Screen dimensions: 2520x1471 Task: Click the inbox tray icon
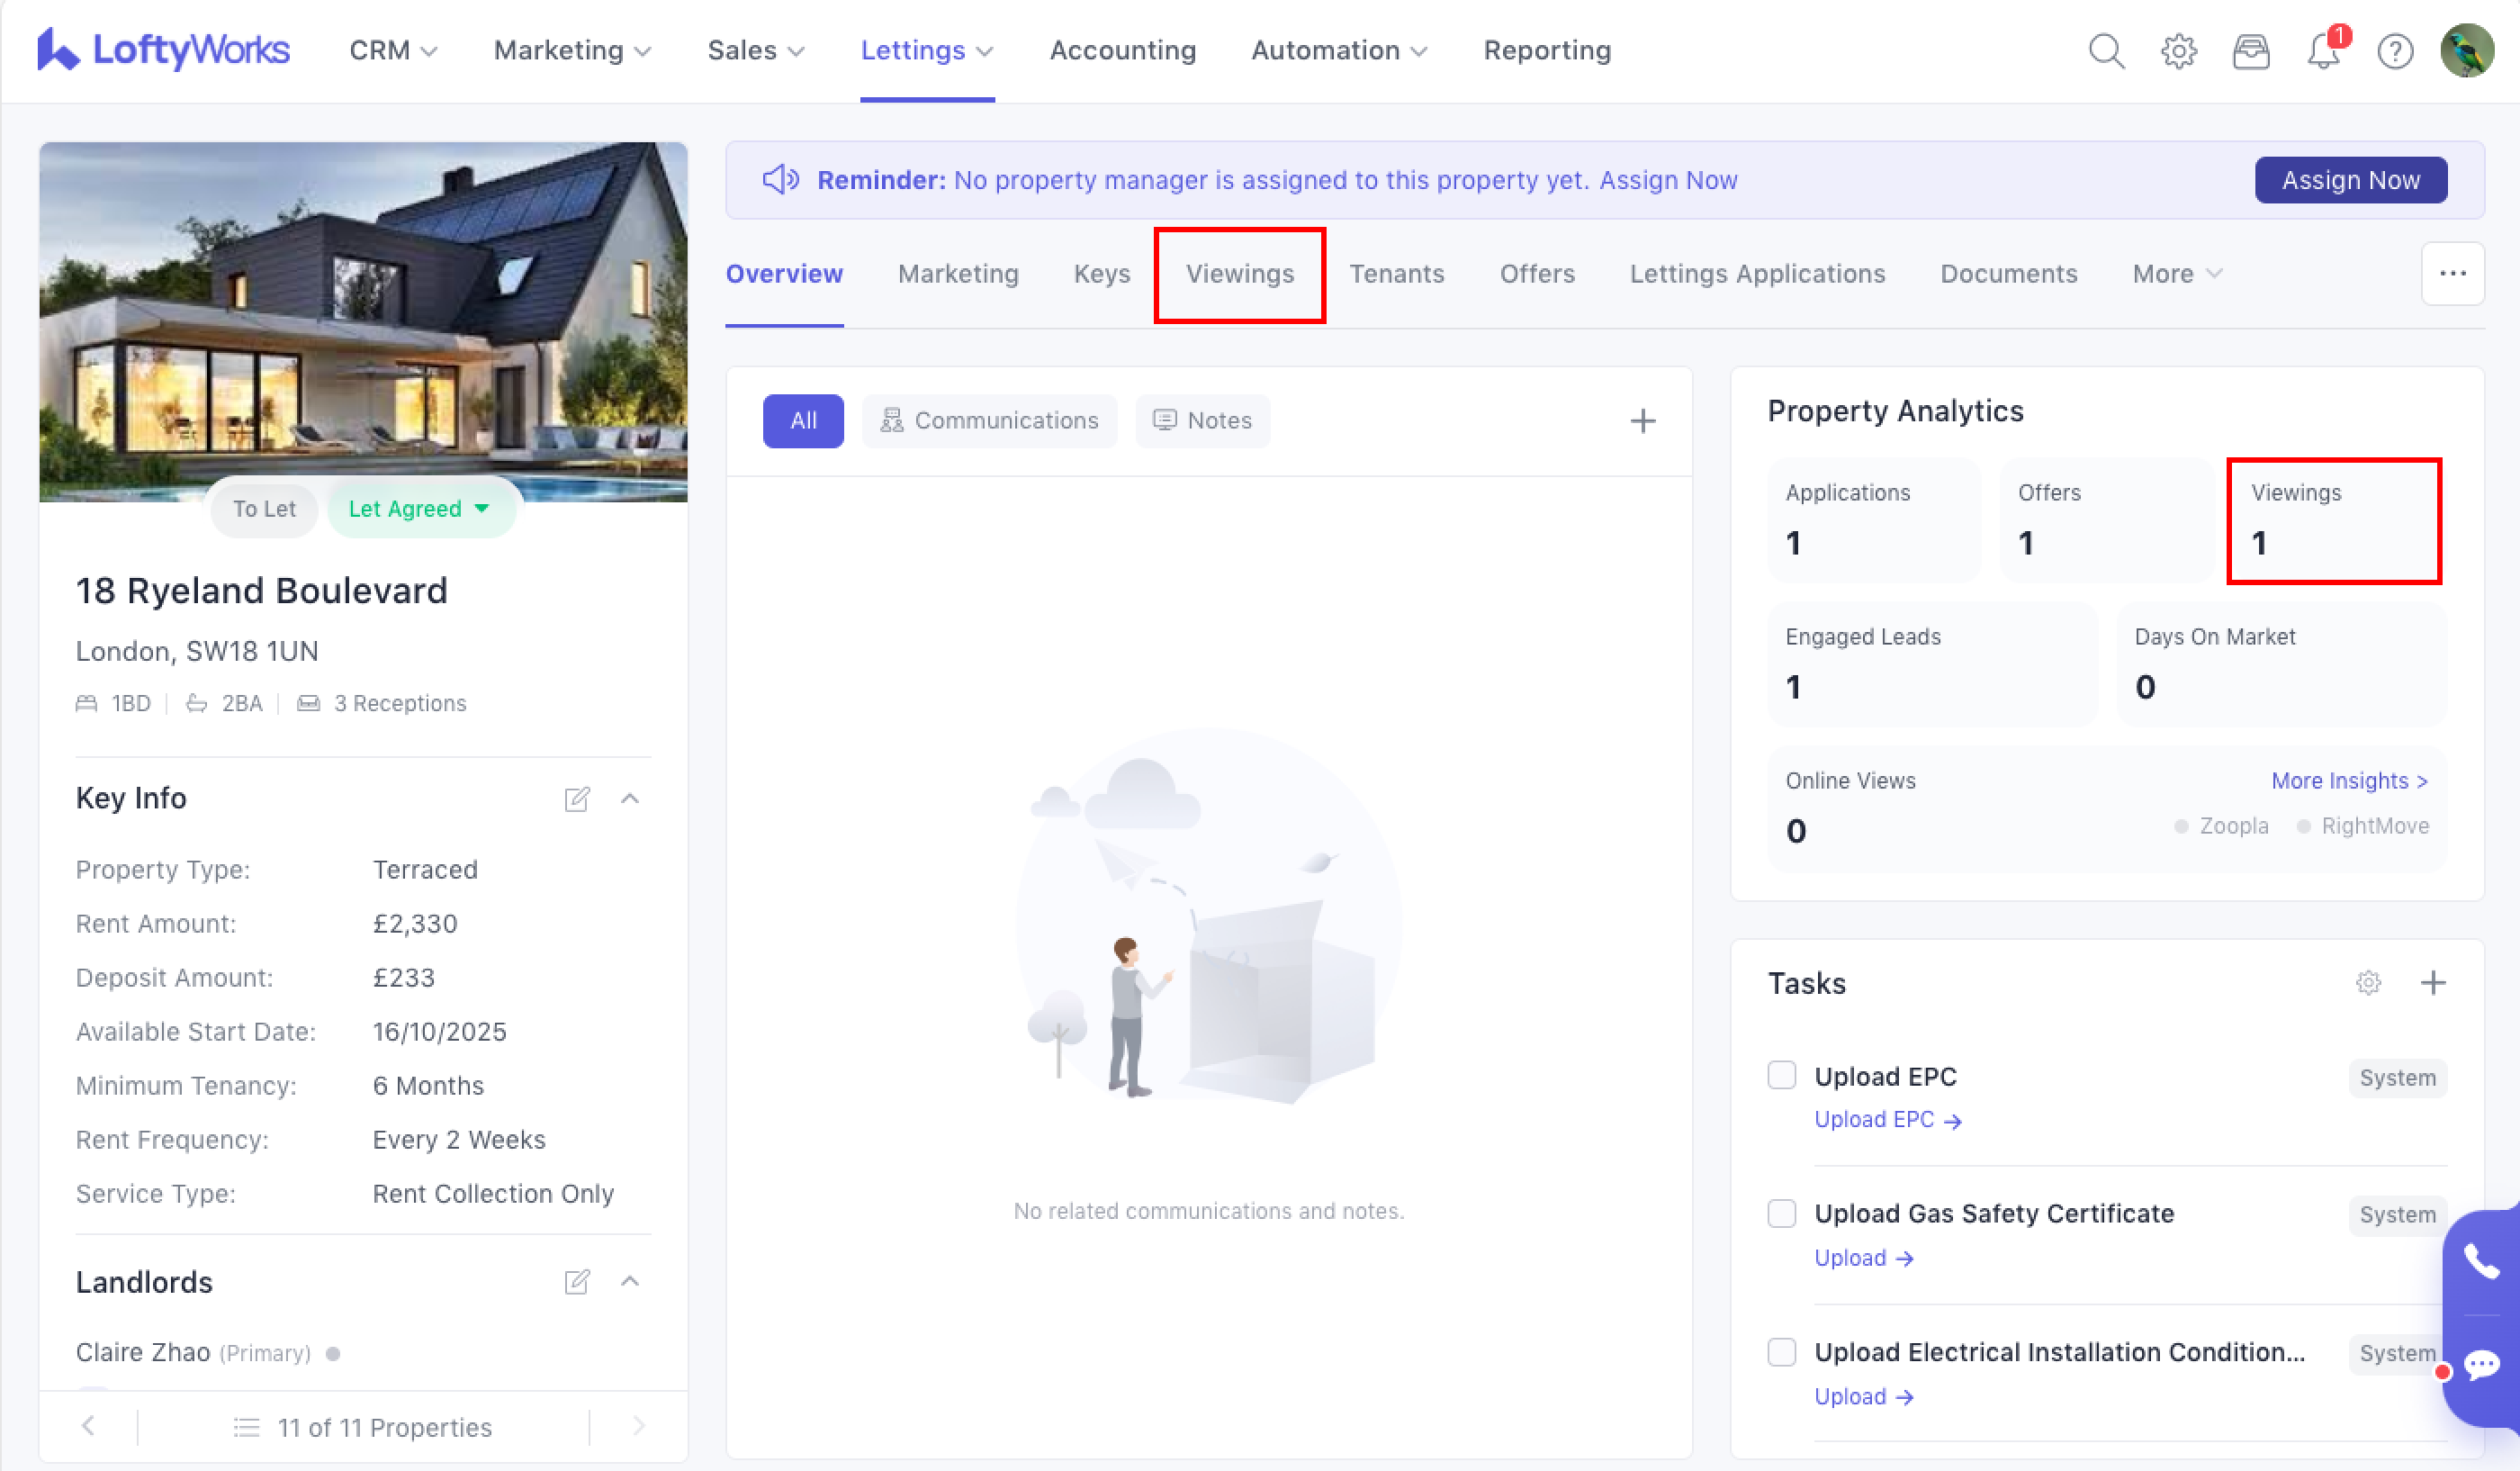[2251, 51]
